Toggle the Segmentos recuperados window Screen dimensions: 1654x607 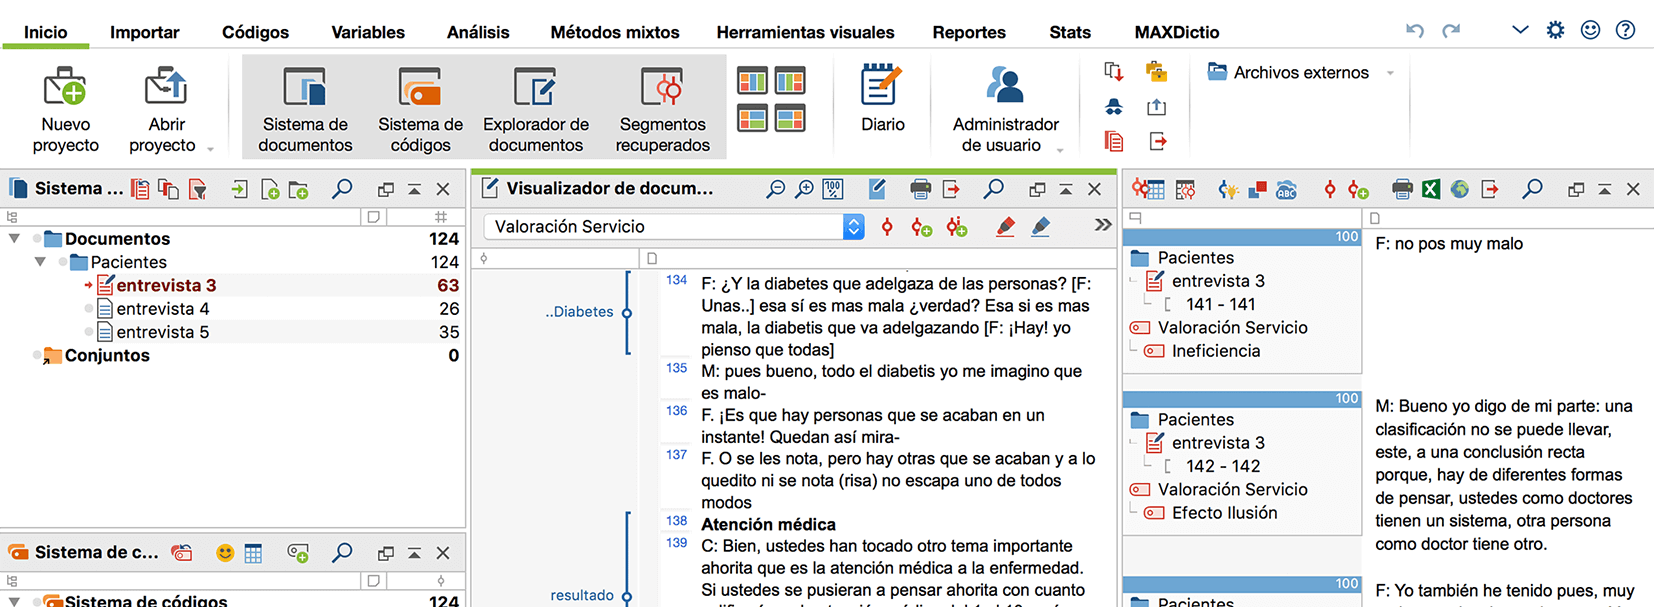[662, 108]
